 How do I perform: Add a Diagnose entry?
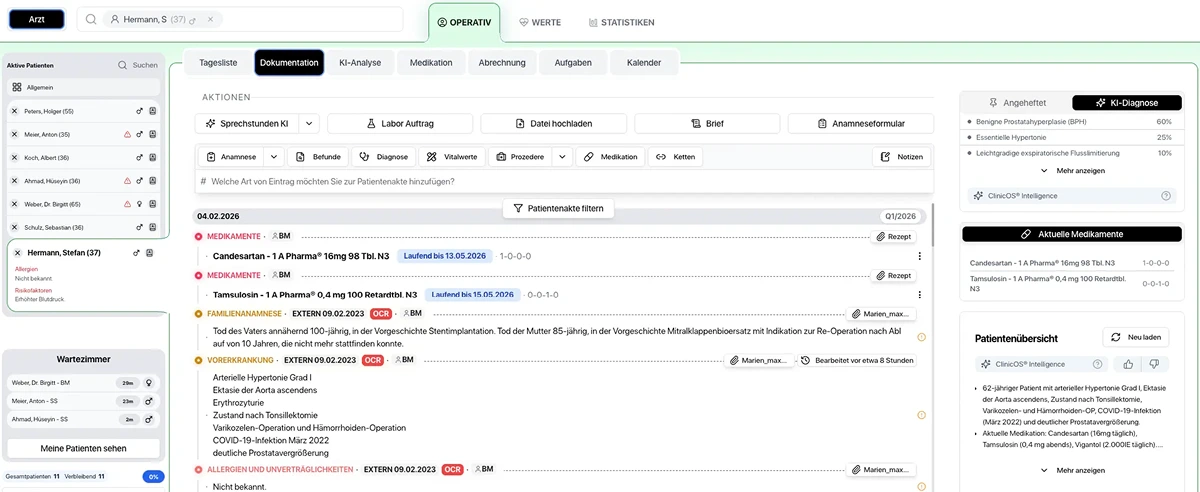(x=383, y=157)
